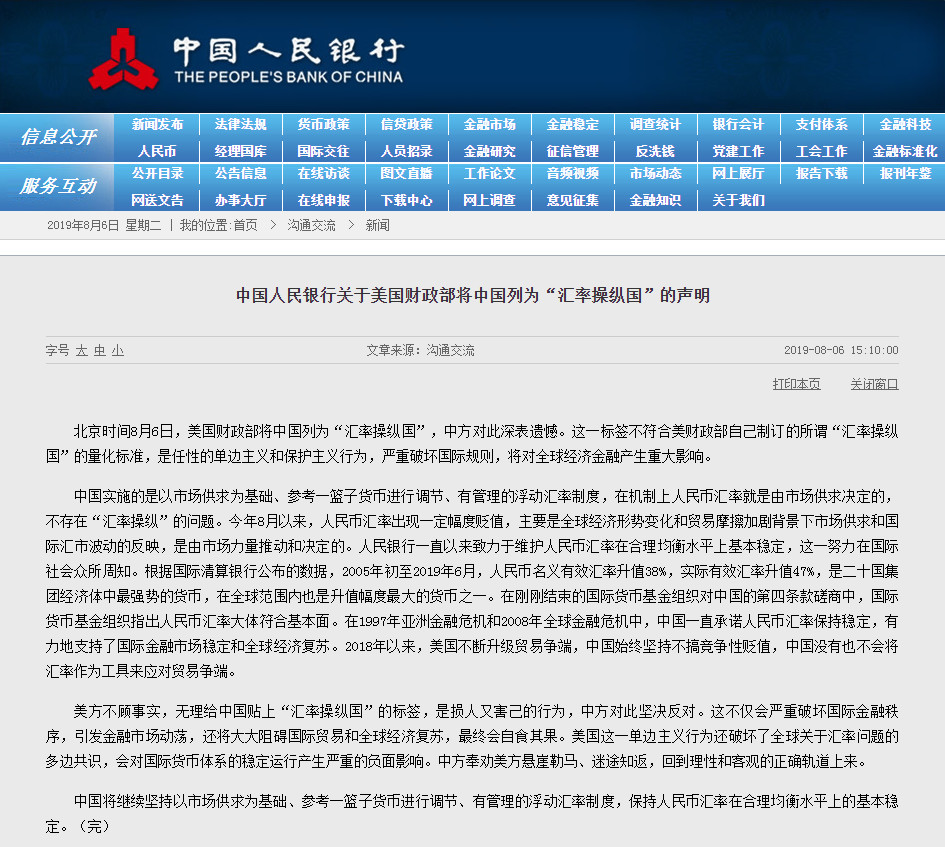The height and width of the screenshot is (847, 945).
Task: Click the 关闭窗口 link
Action: [874, 384]
